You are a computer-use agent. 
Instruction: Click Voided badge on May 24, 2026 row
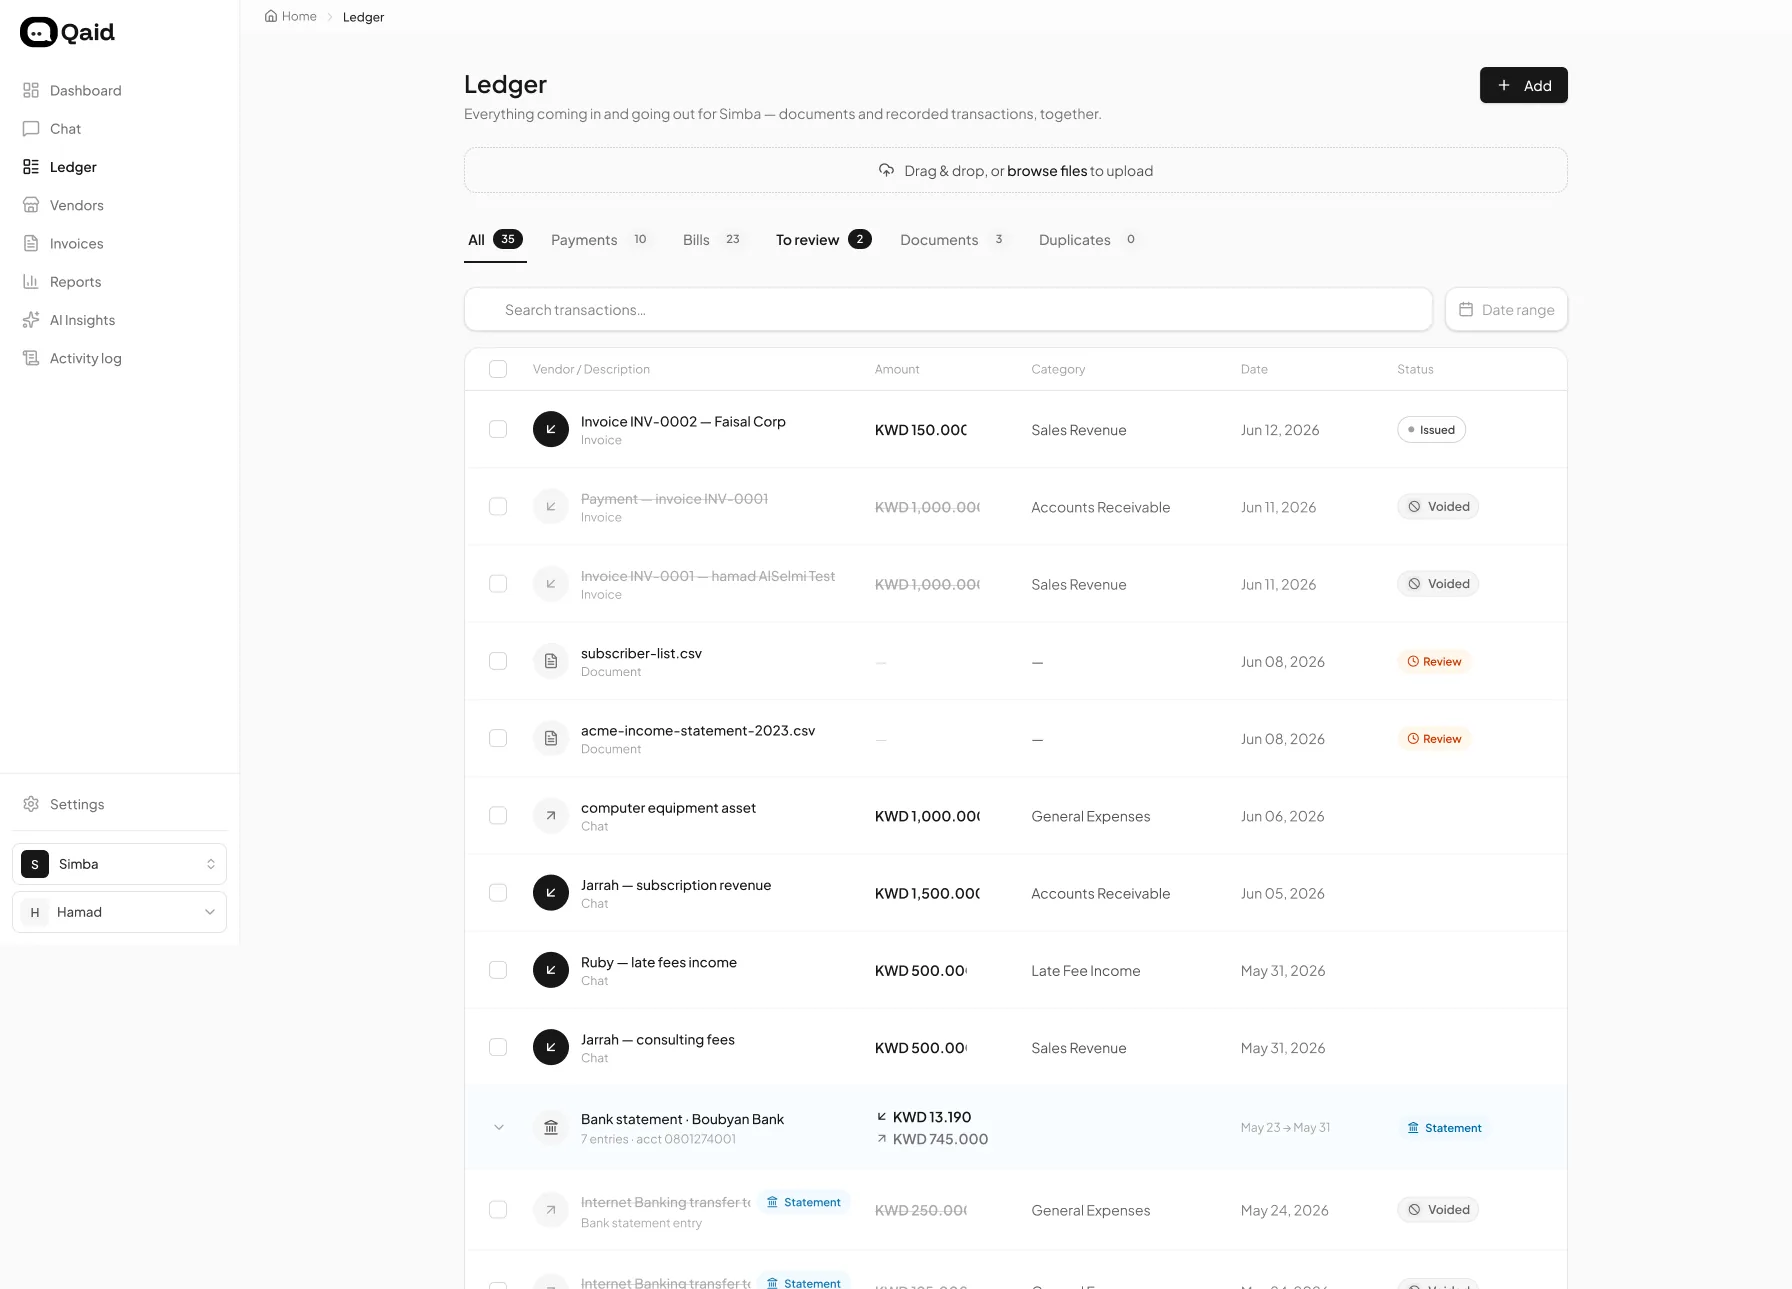point(1438,1209)
